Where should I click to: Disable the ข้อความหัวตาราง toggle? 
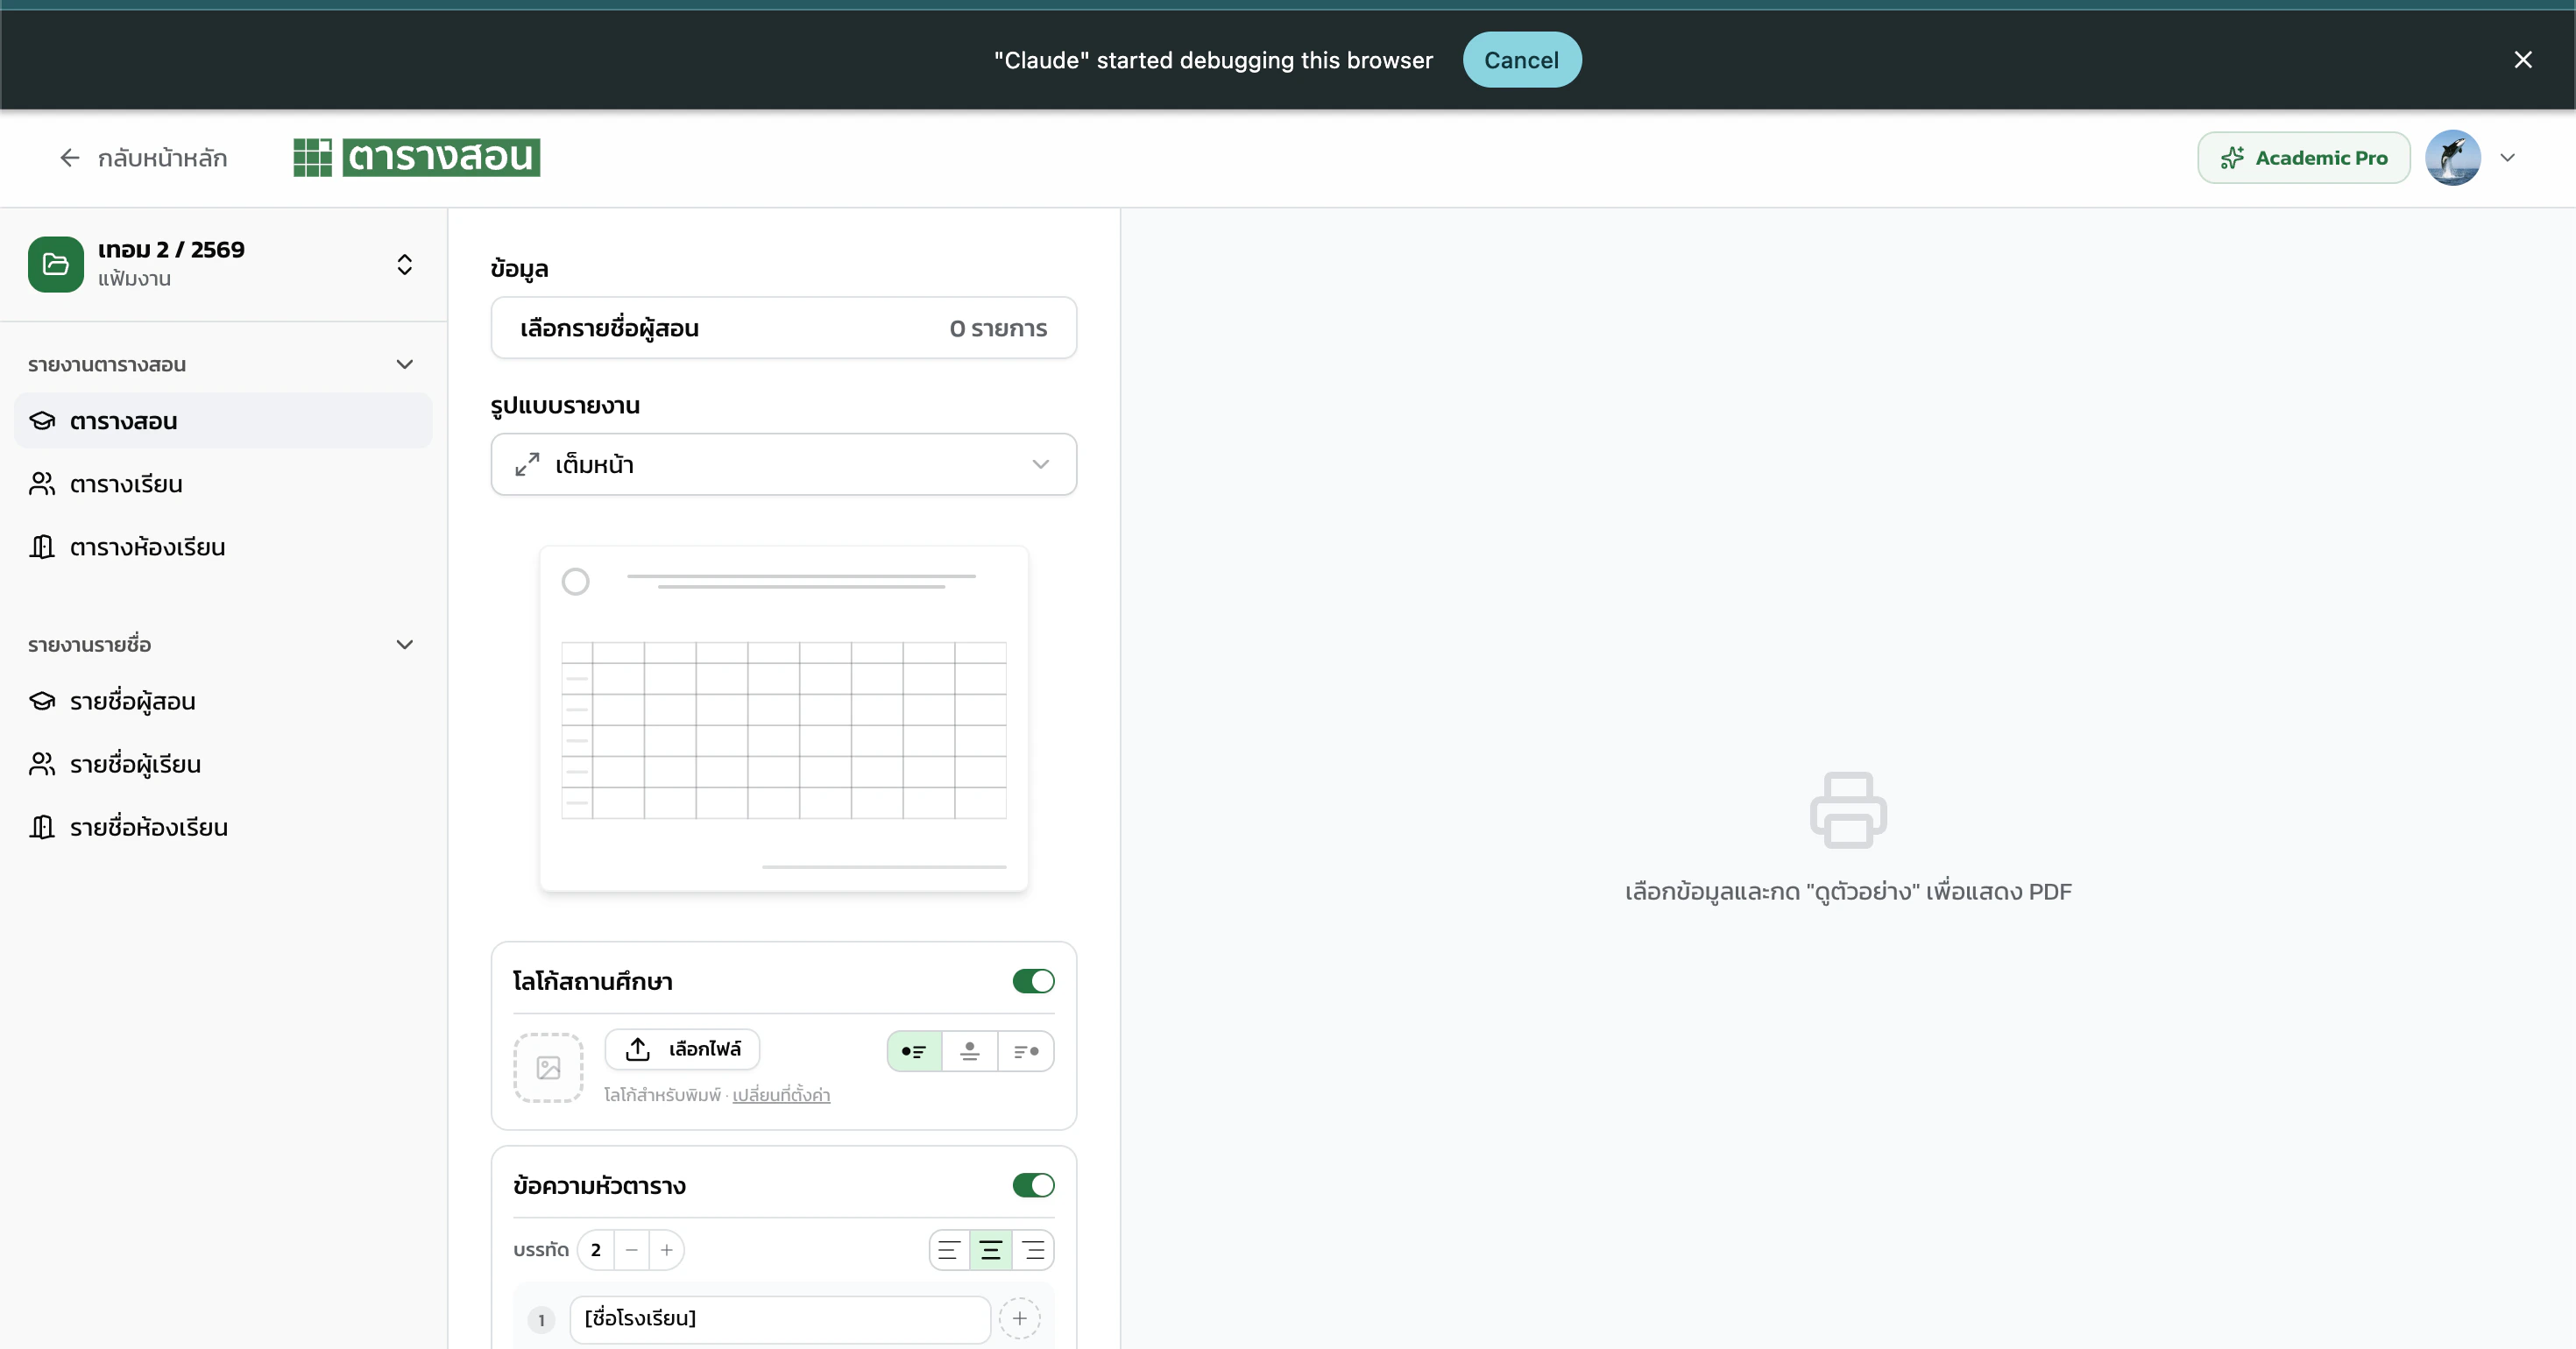[1033, 1185]
